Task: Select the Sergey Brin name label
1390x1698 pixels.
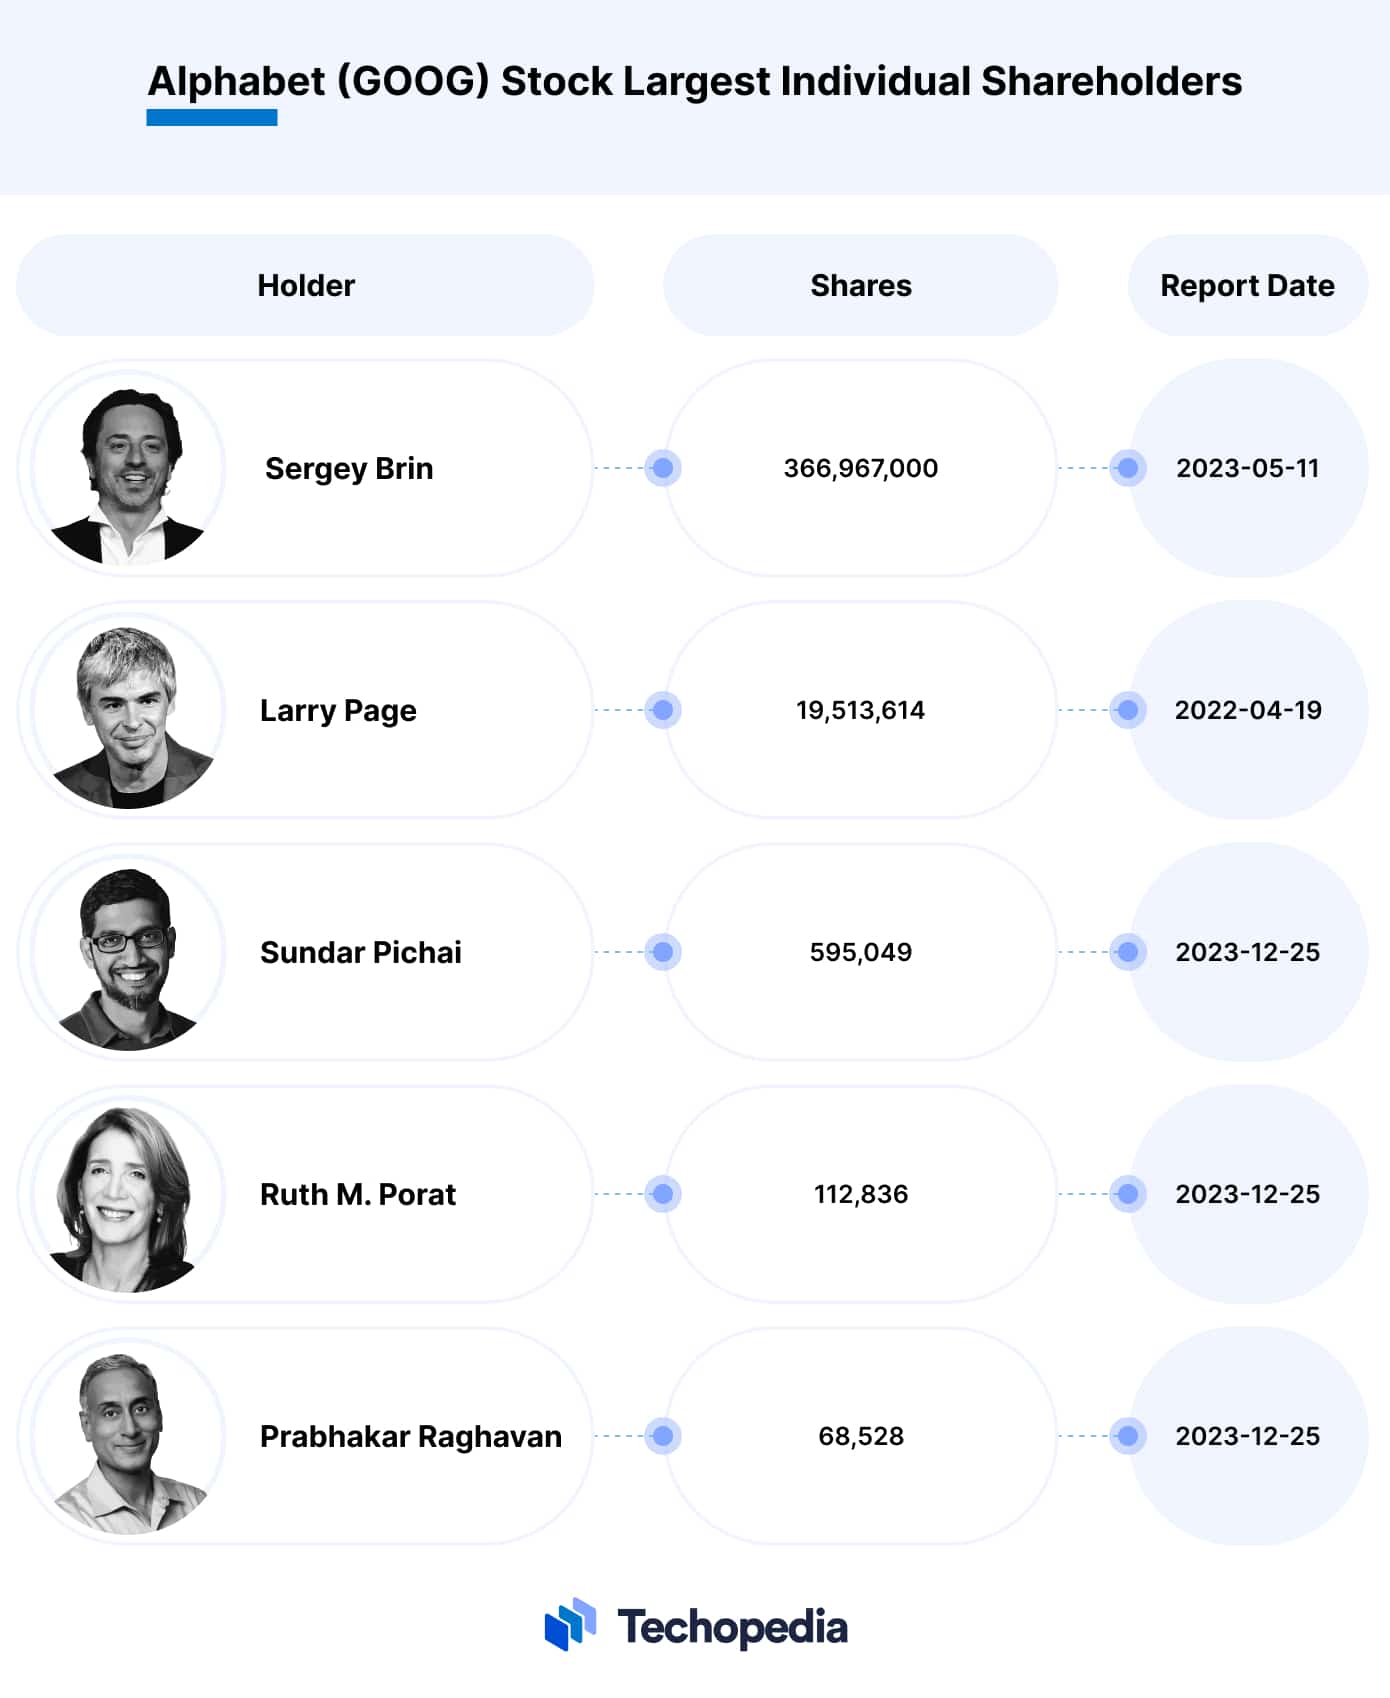Action: click(x=349, y=468)
